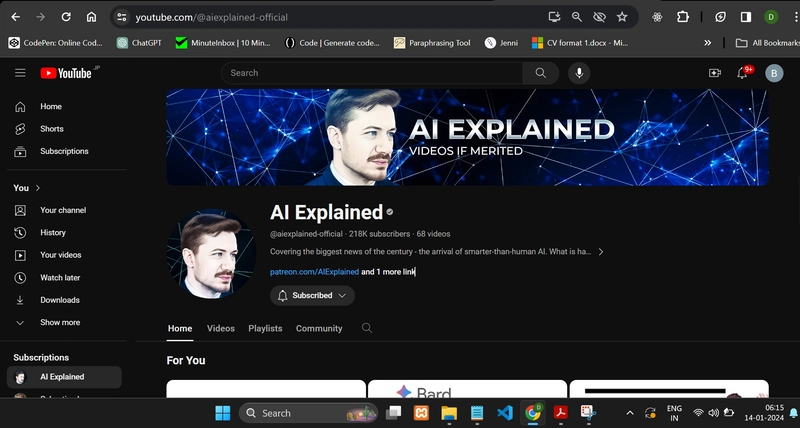Go to Home in the sidebar
Image resolution: width=800 pixels, height=428 pixels.
64,107
